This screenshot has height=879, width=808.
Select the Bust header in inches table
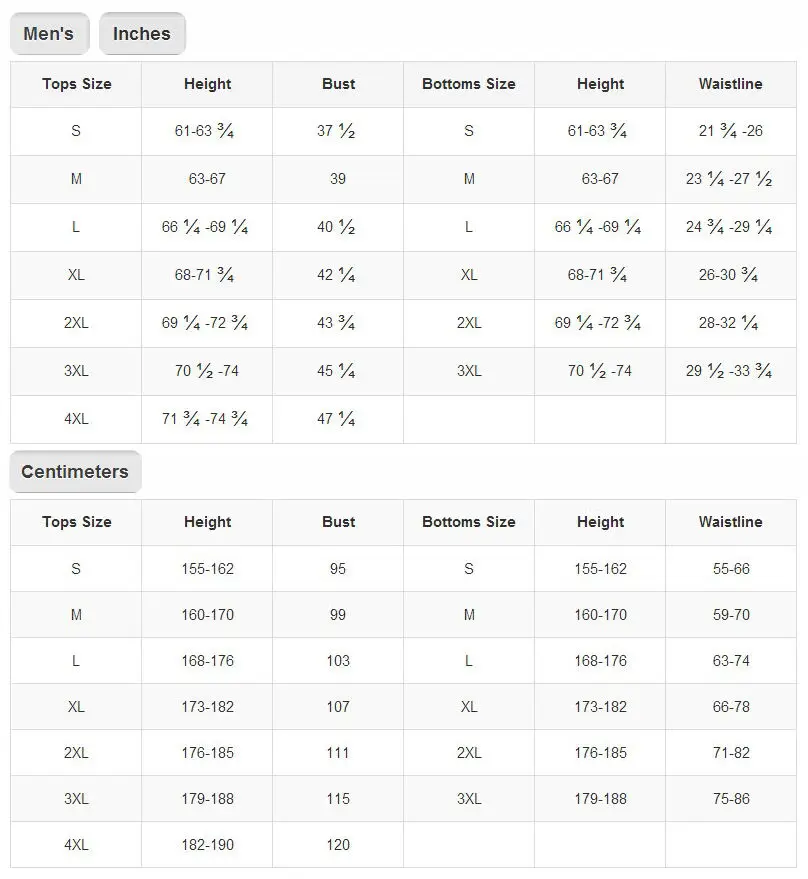coord(338,84)
